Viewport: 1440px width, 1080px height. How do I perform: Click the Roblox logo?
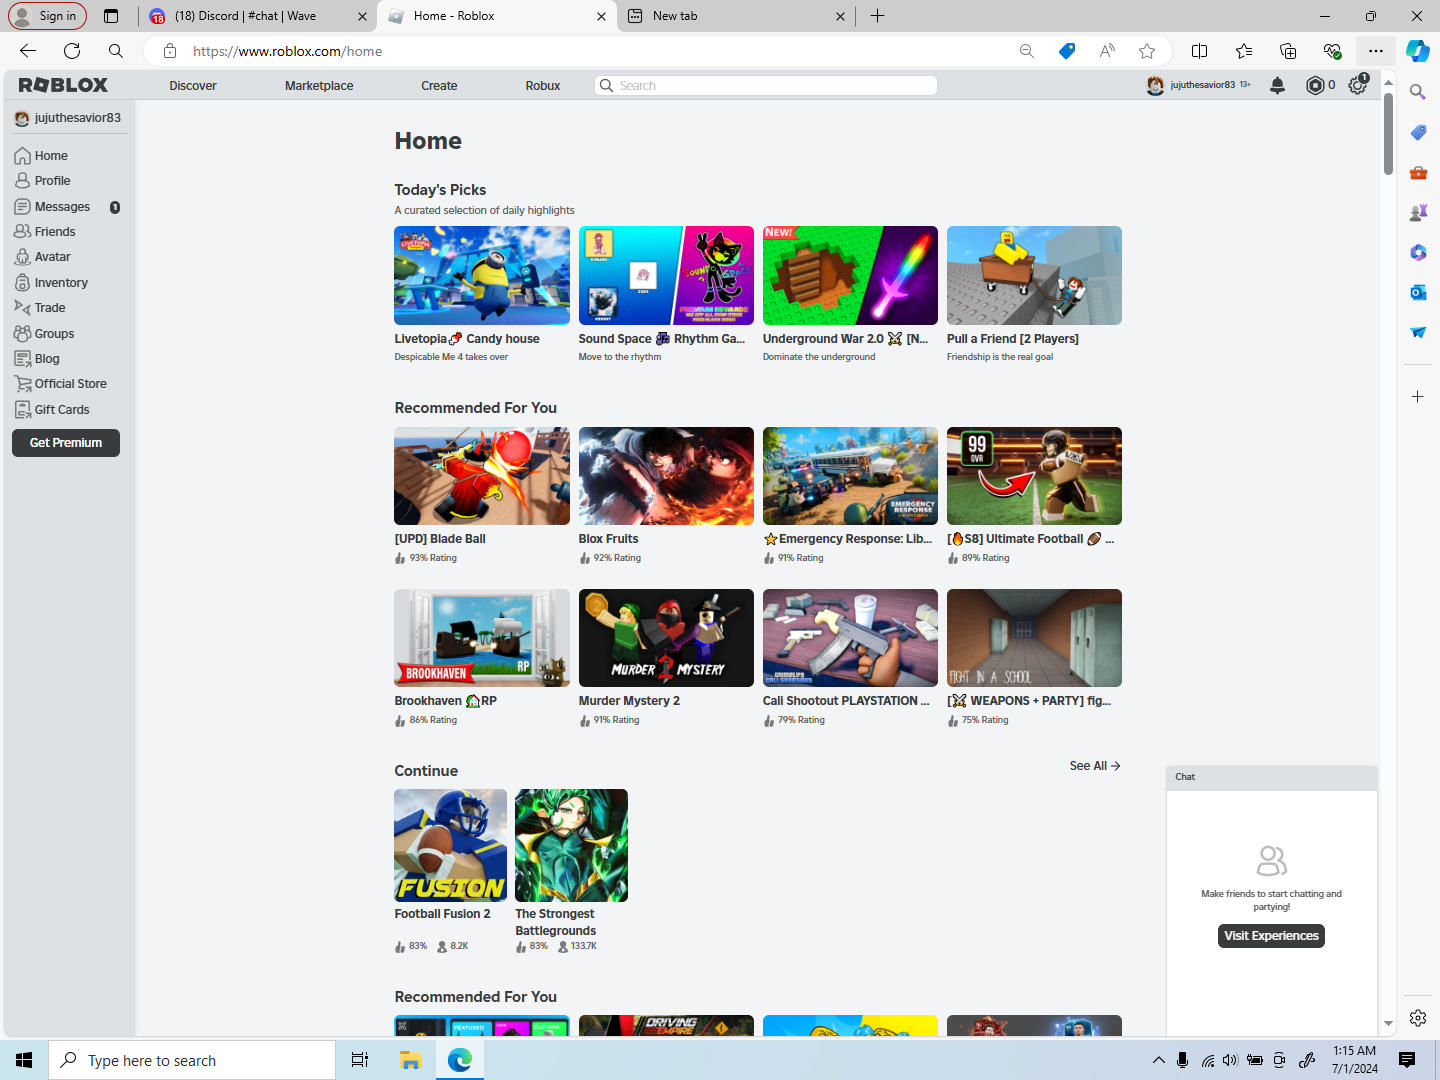tap(63, 86)
